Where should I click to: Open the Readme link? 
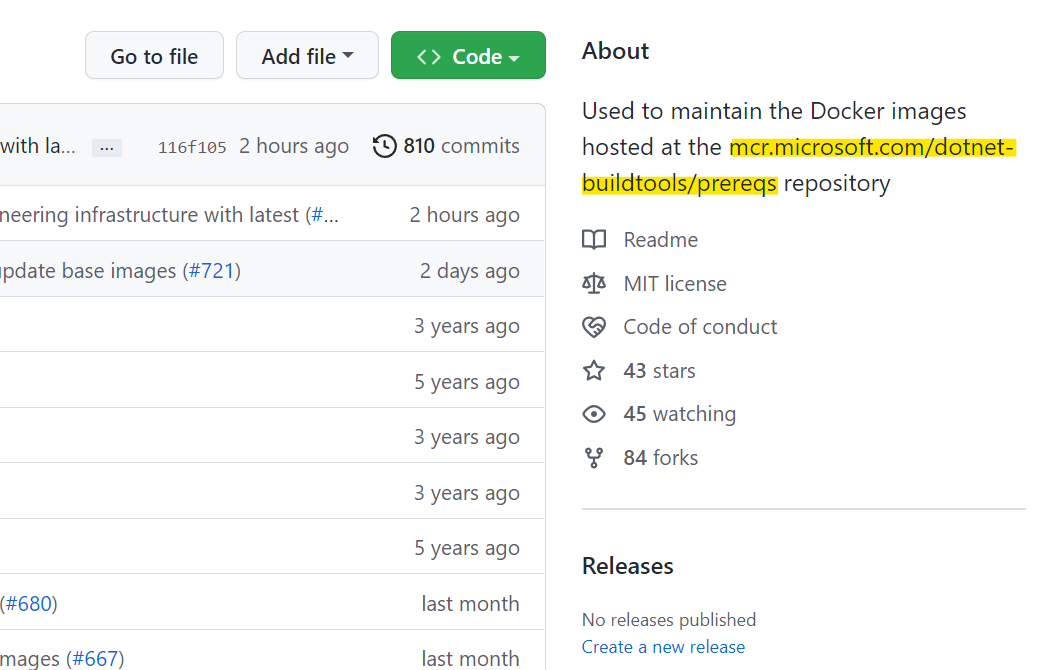pos(661,240)
